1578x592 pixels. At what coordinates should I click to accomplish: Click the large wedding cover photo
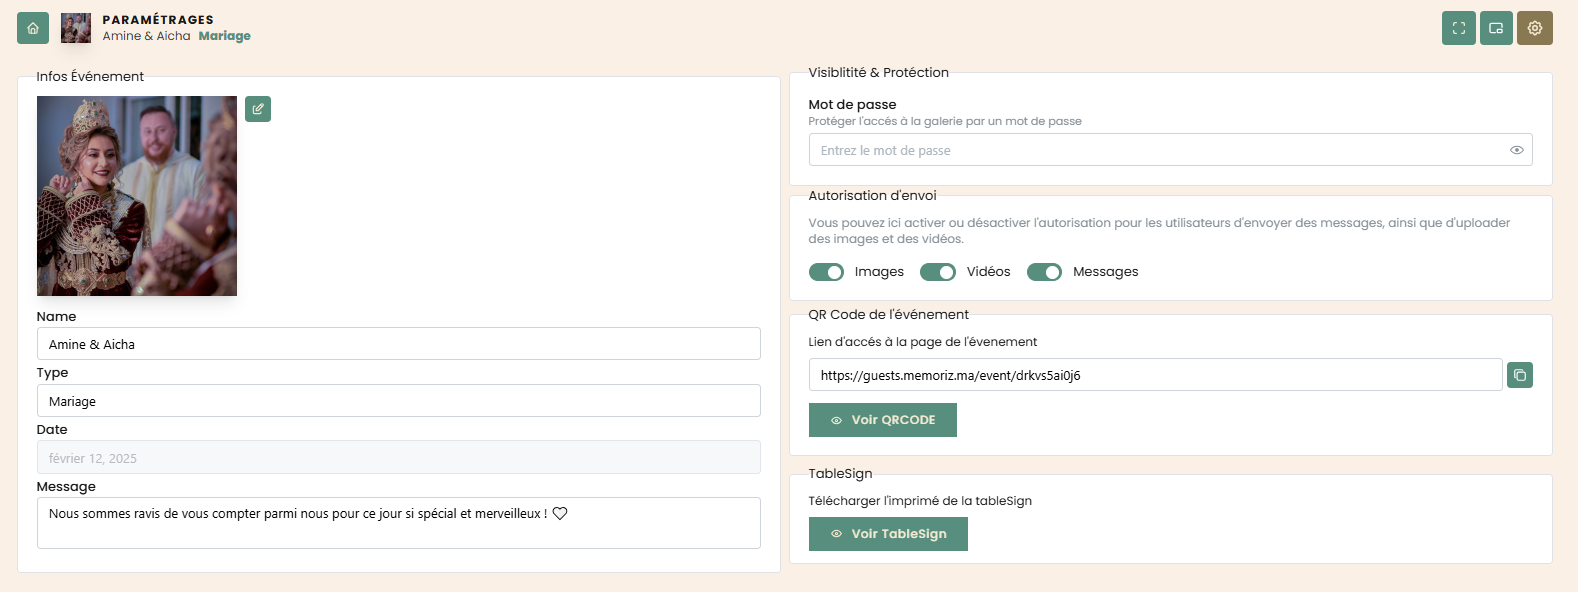tap(137, 196)
